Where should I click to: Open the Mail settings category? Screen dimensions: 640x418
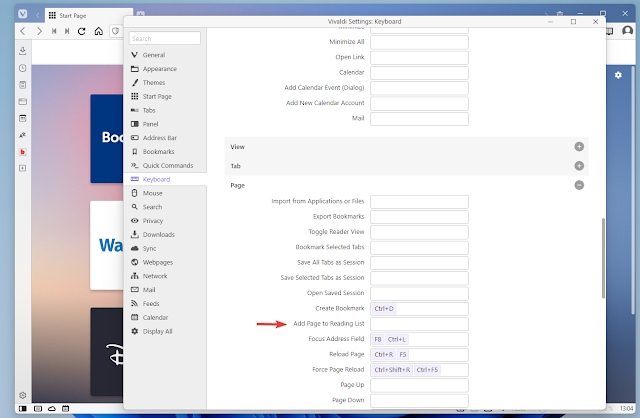click(165, 290)
